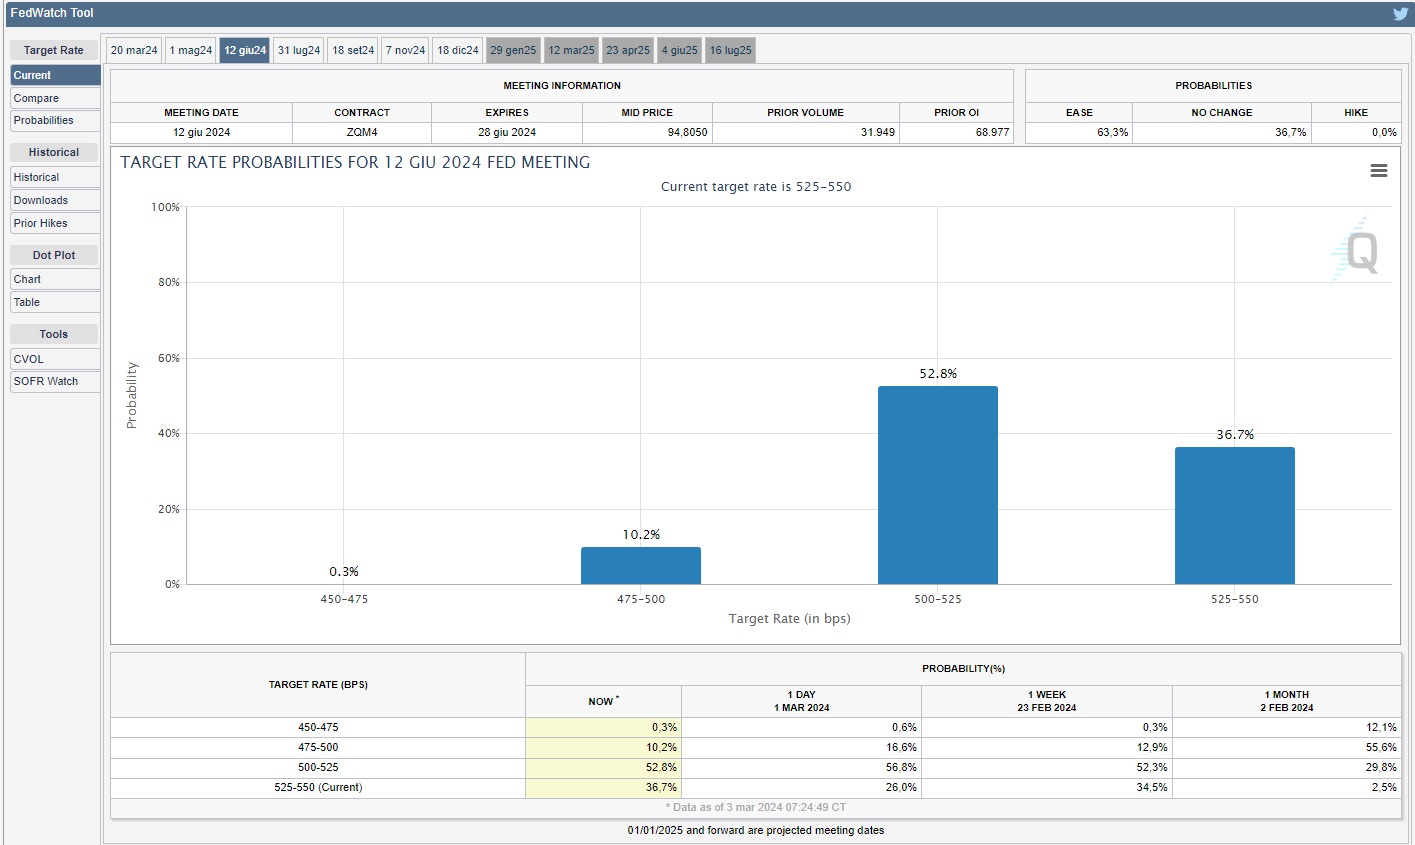Open Probabilities in the sidebar
The image size is (1415, 845).
[55, 120]
